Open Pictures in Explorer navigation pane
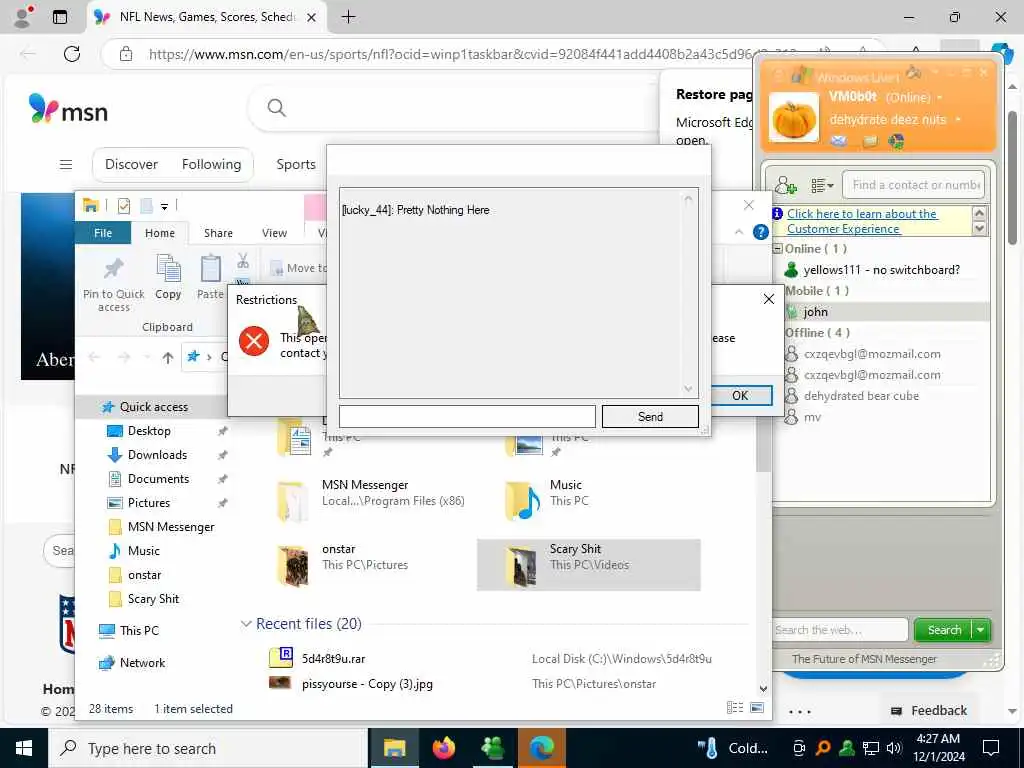Screen dimensions: 1024x768 click(148, 503)
